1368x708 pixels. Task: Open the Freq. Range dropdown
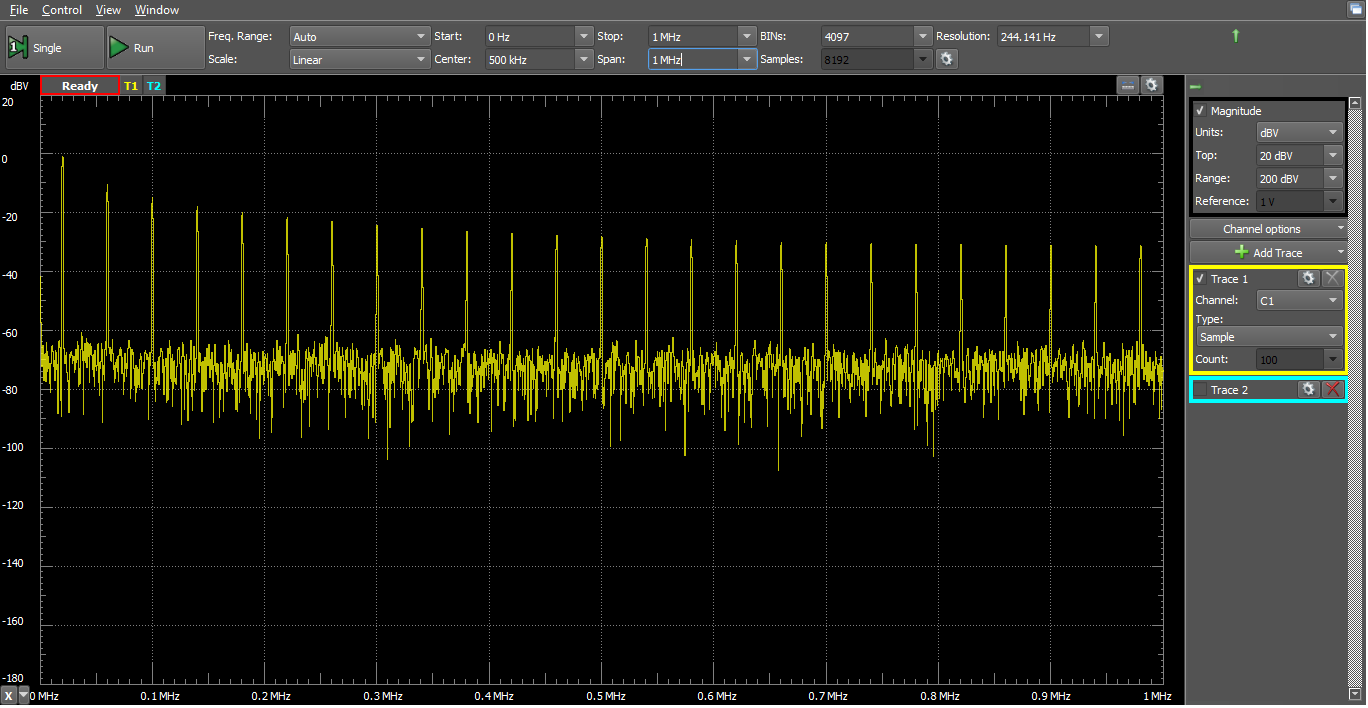(359, 37)
